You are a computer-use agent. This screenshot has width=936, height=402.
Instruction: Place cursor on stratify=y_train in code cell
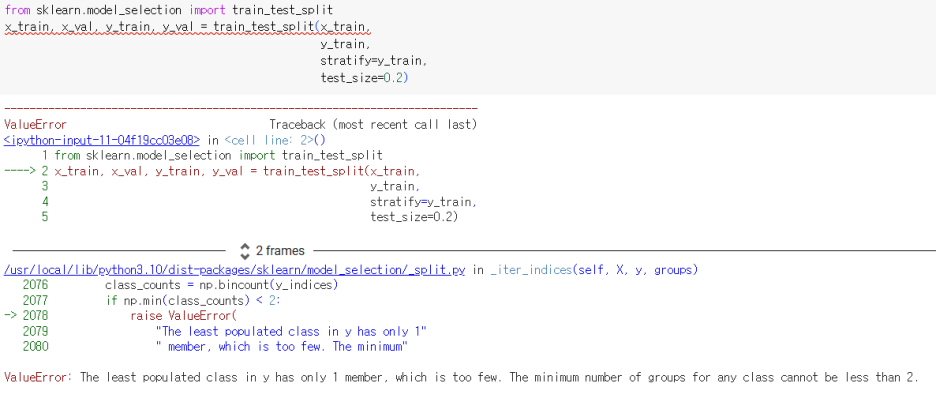pos(374,61)
